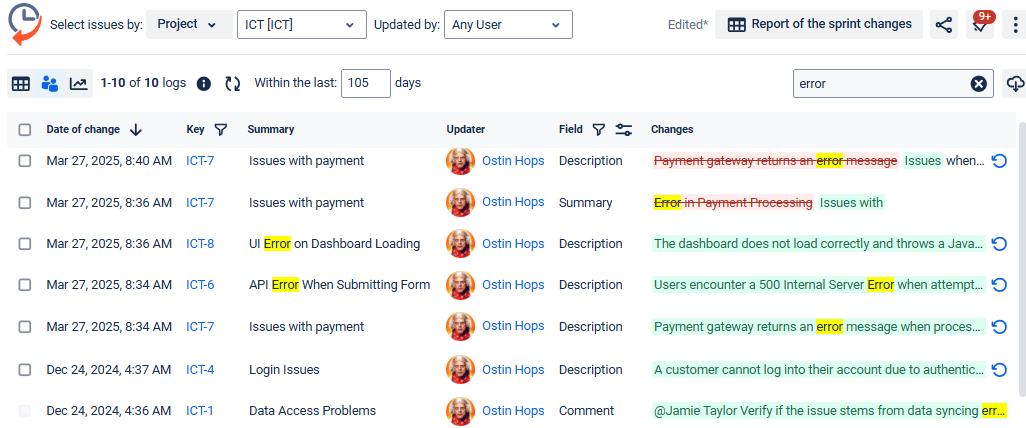The image size is (1026, 428).
Task: Open notifications icon with 9+ badge
Action: (x=980, y=25)
